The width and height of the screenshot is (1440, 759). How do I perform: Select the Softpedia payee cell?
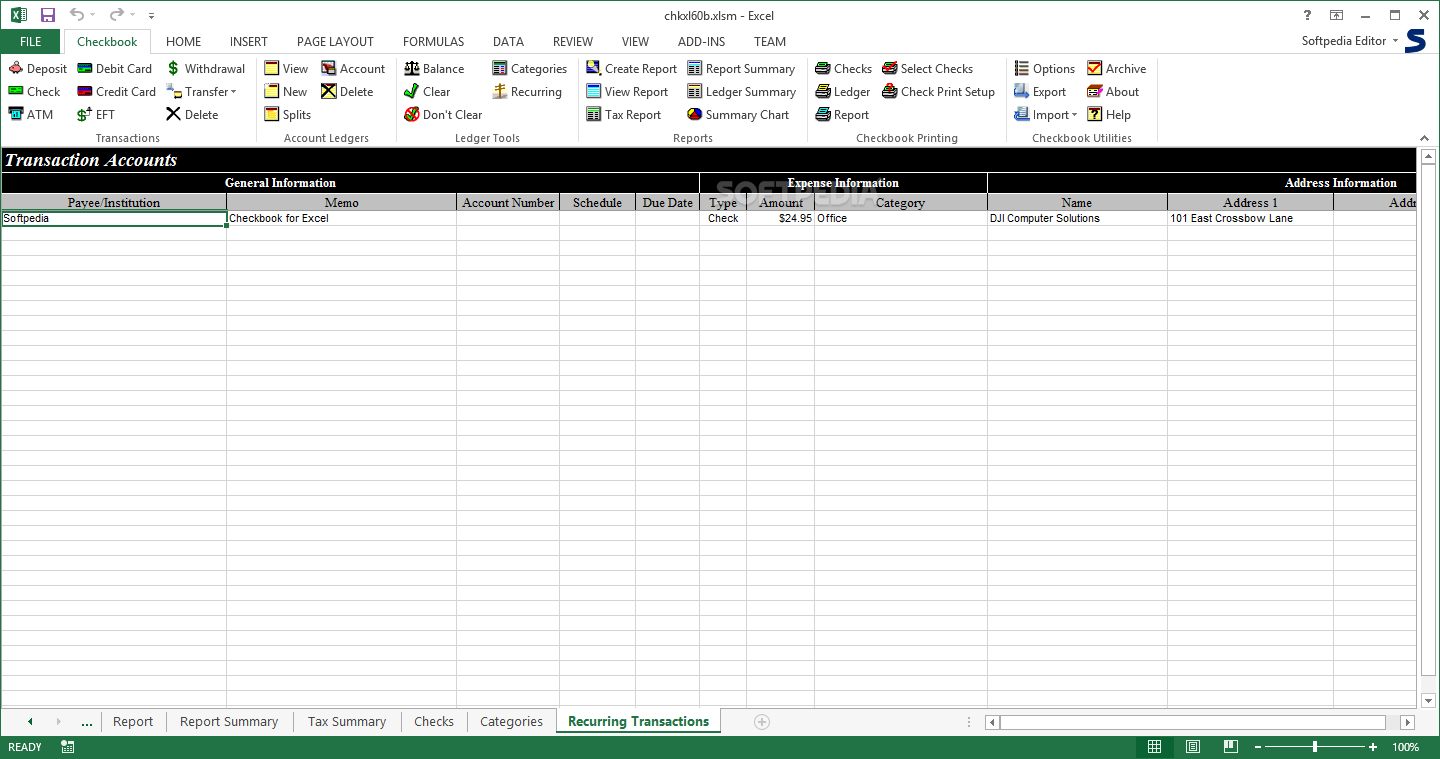pyautogui.click(x=114, y=218)
